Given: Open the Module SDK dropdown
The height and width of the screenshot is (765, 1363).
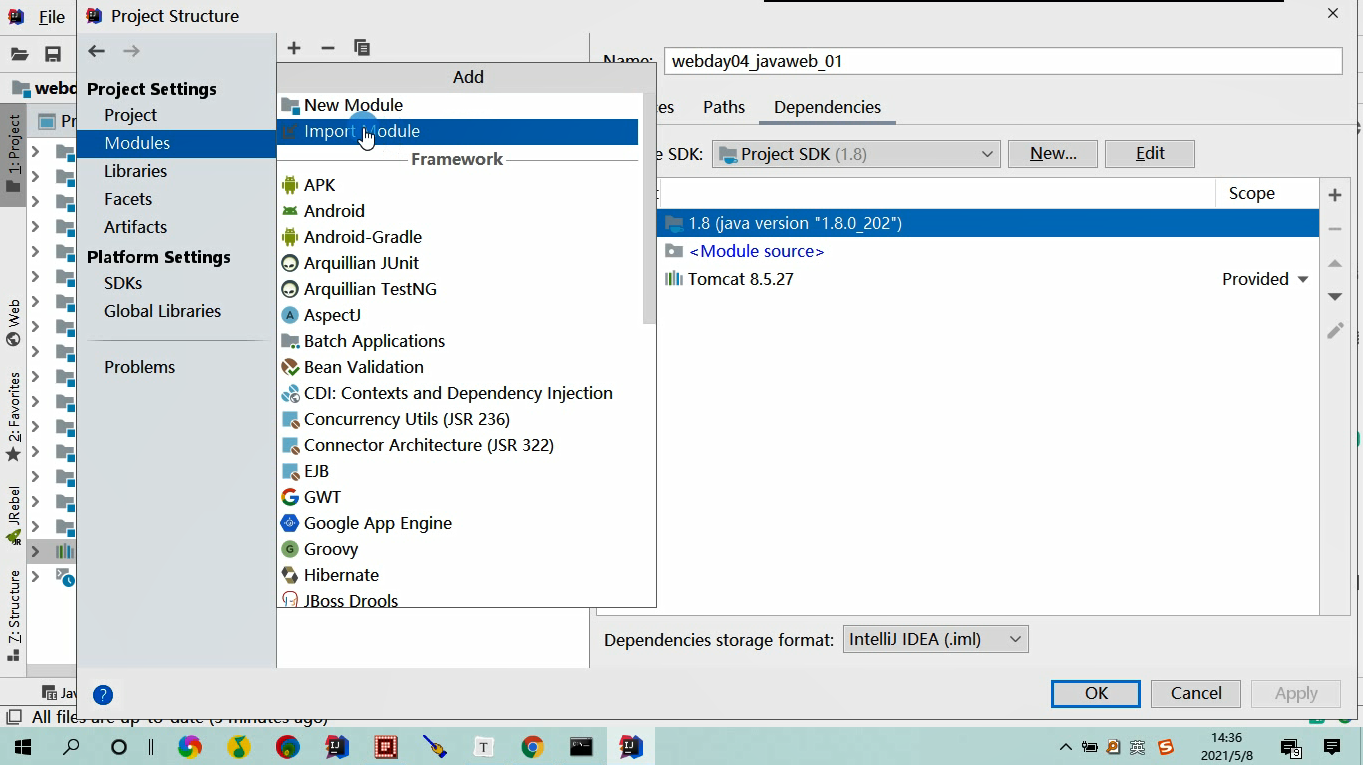Looking at the screenshot, I should click(x=856, y=153).
